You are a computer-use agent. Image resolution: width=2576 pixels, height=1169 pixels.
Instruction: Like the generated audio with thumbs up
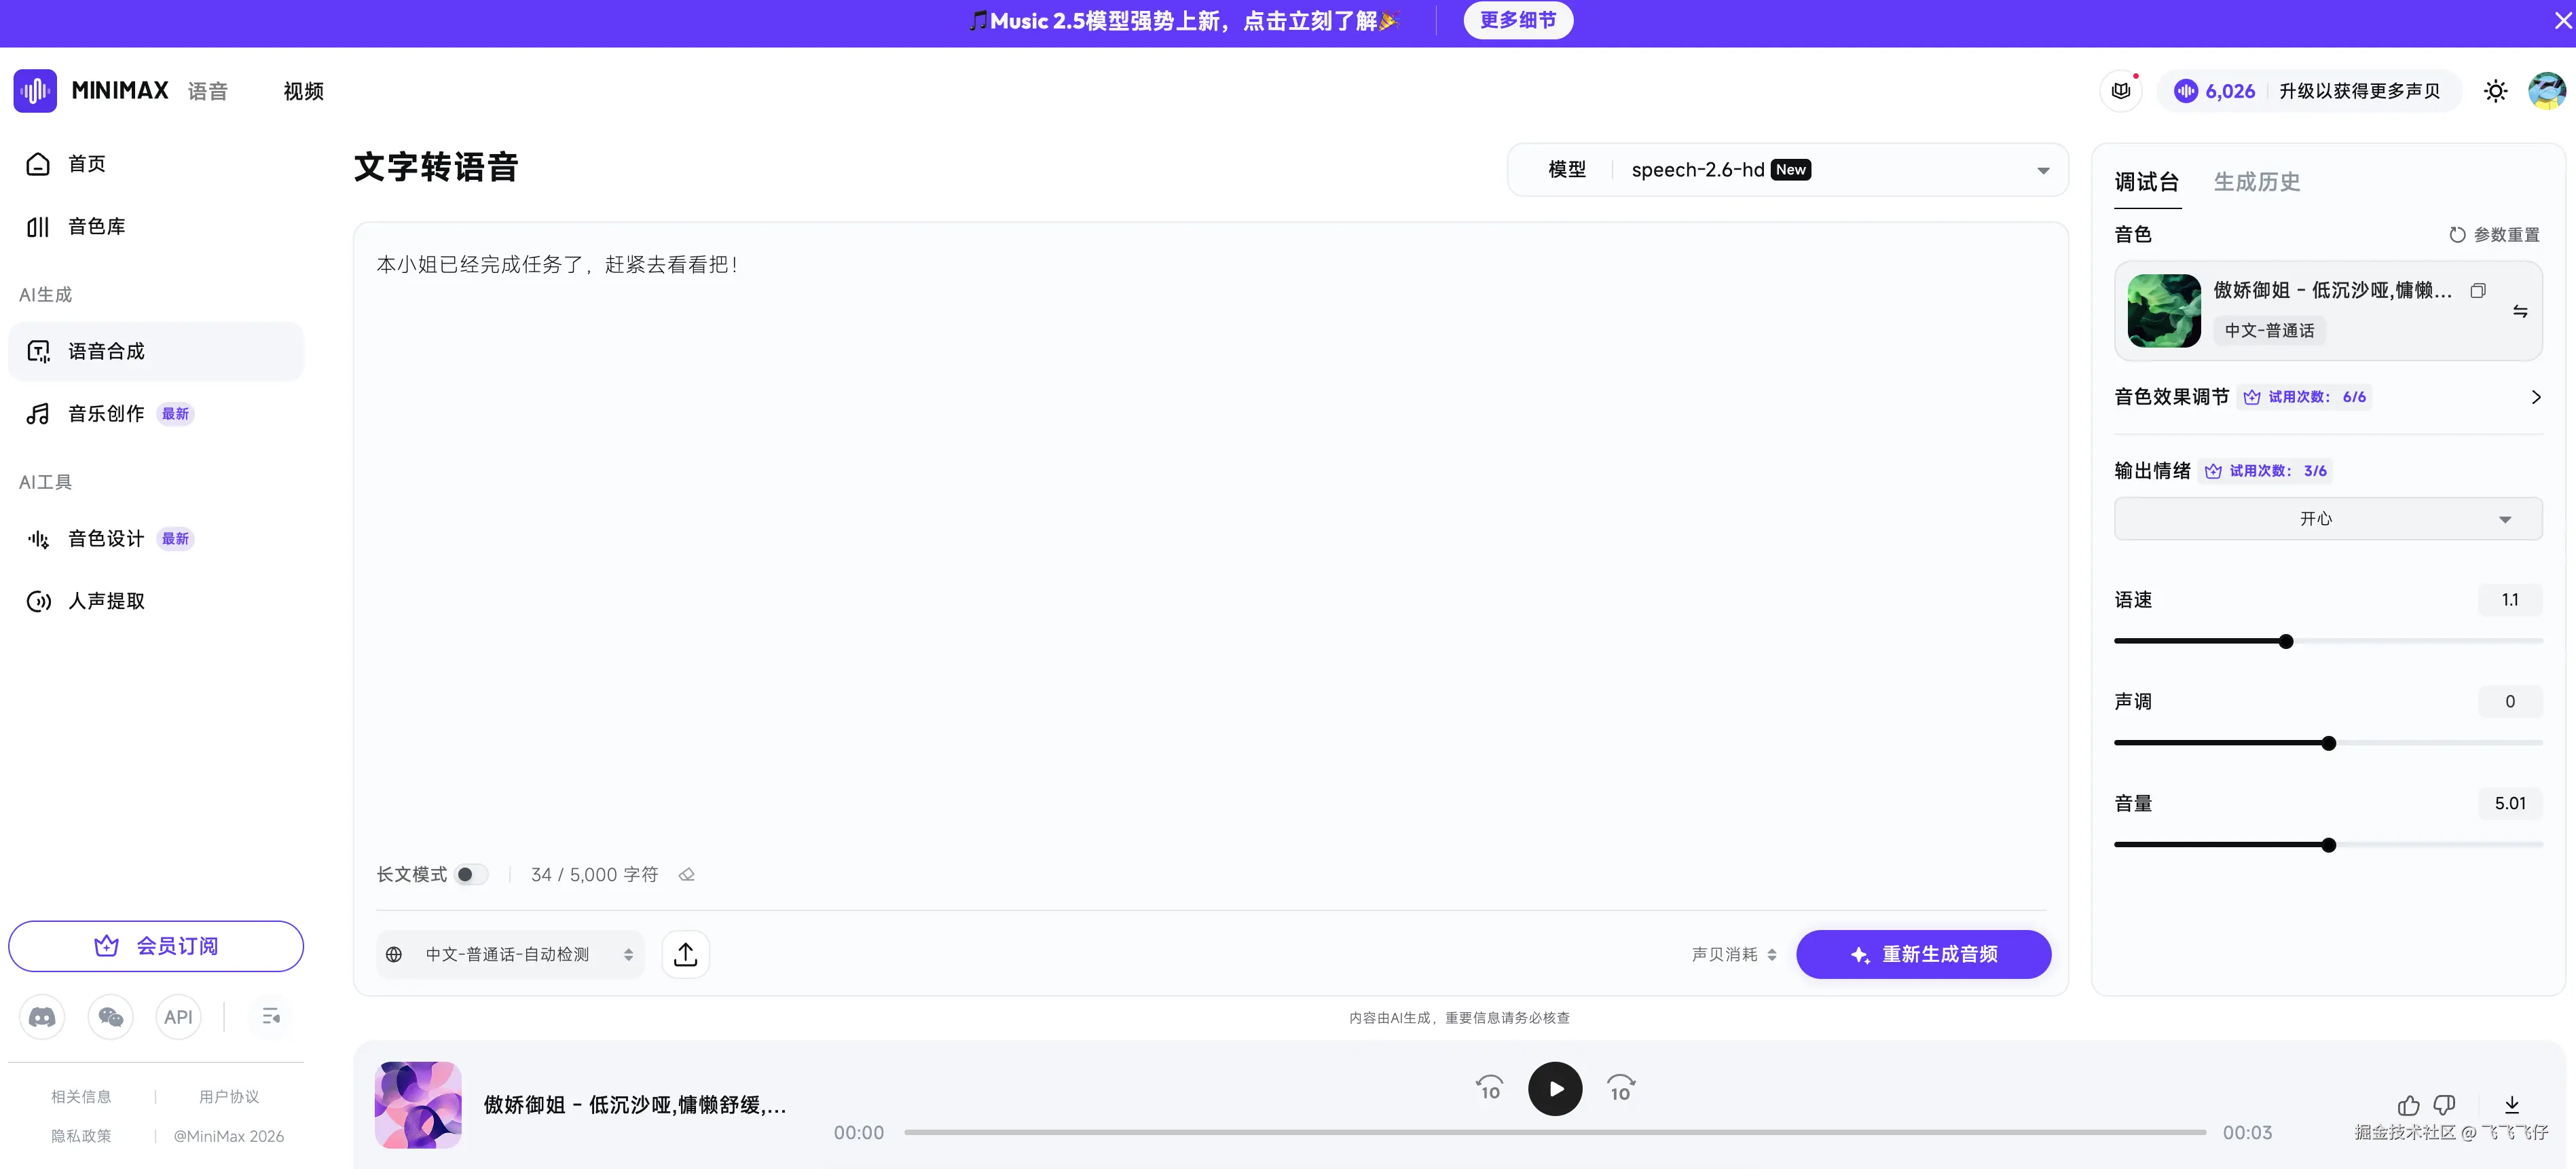[2408, 1105]
